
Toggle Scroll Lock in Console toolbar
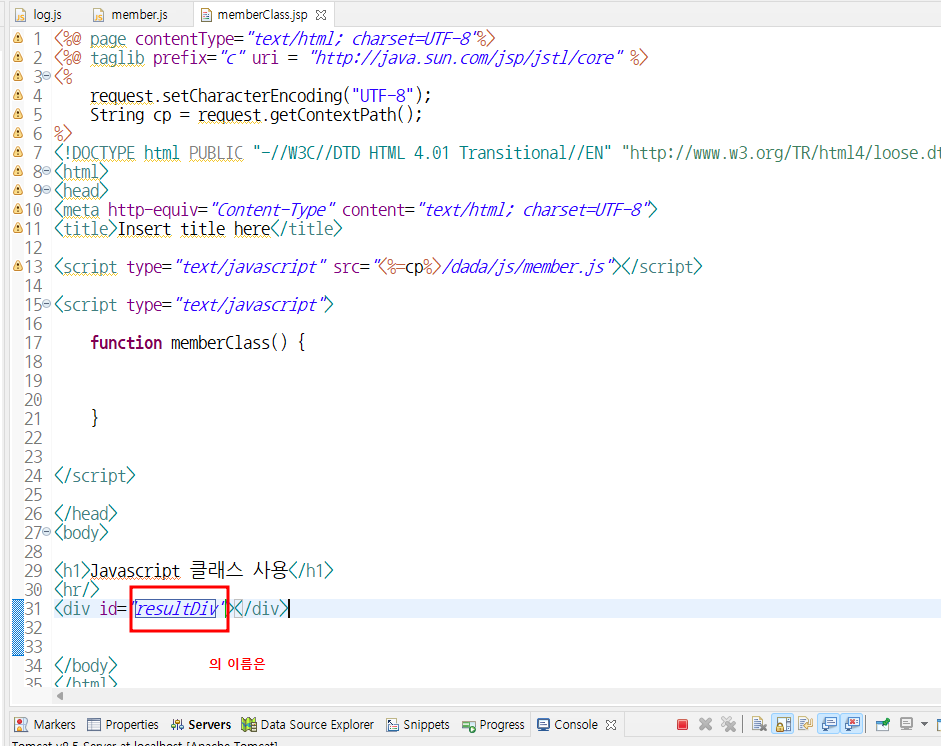783,724
